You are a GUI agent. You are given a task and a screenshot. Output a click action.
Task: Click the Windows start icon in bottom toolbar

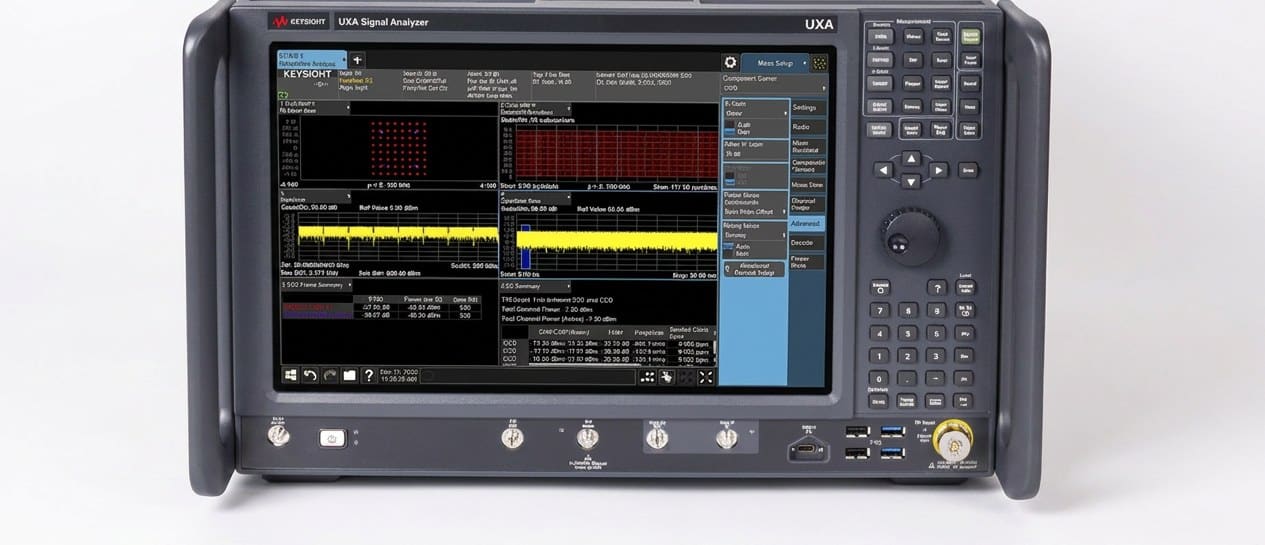point(290,376)
